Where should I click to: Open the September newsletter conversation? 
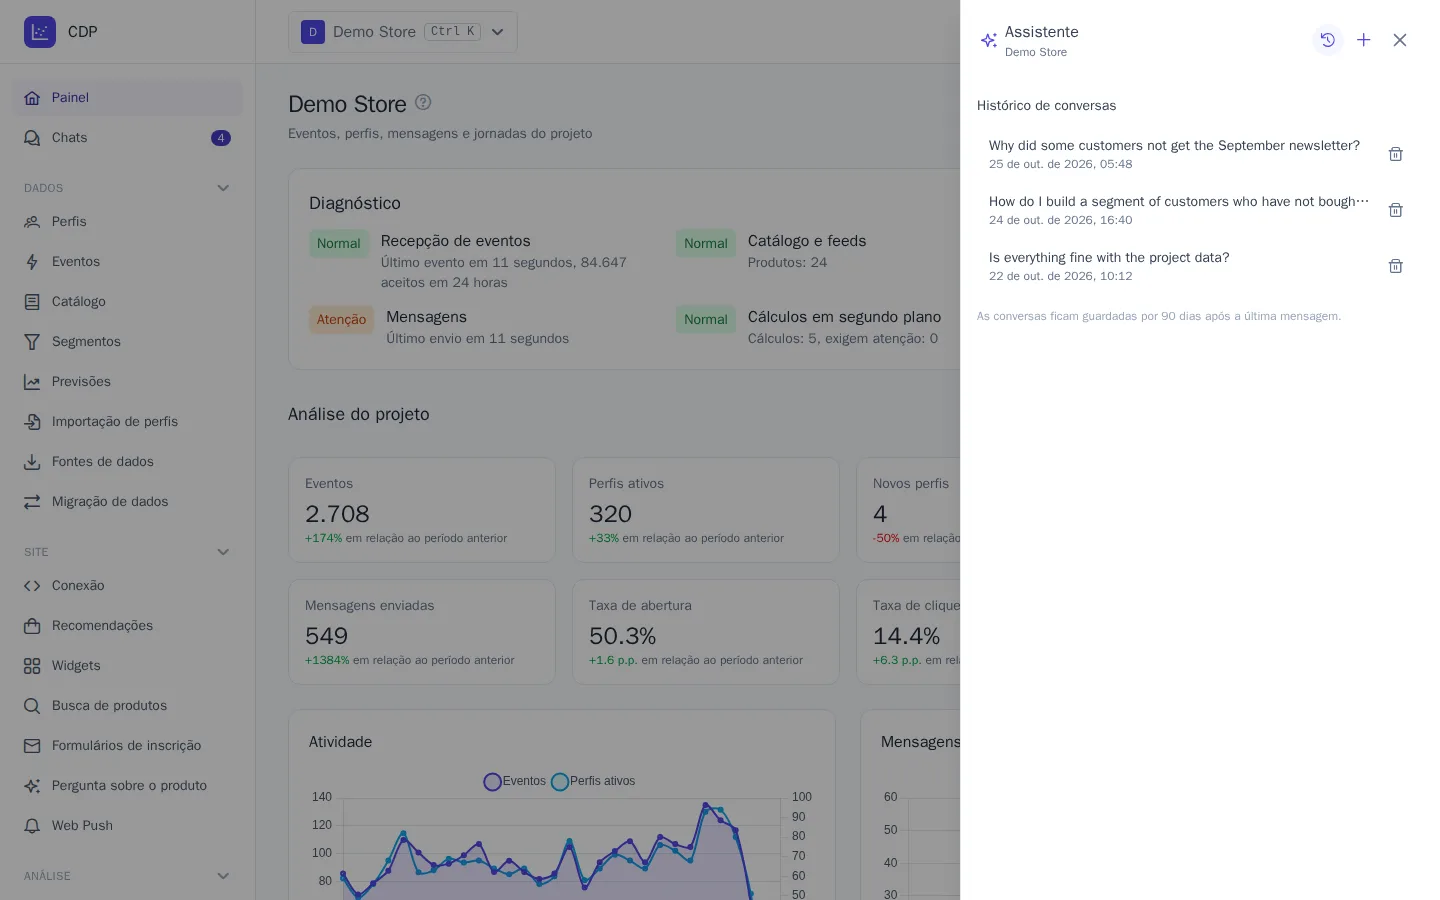pos(1175,154)
